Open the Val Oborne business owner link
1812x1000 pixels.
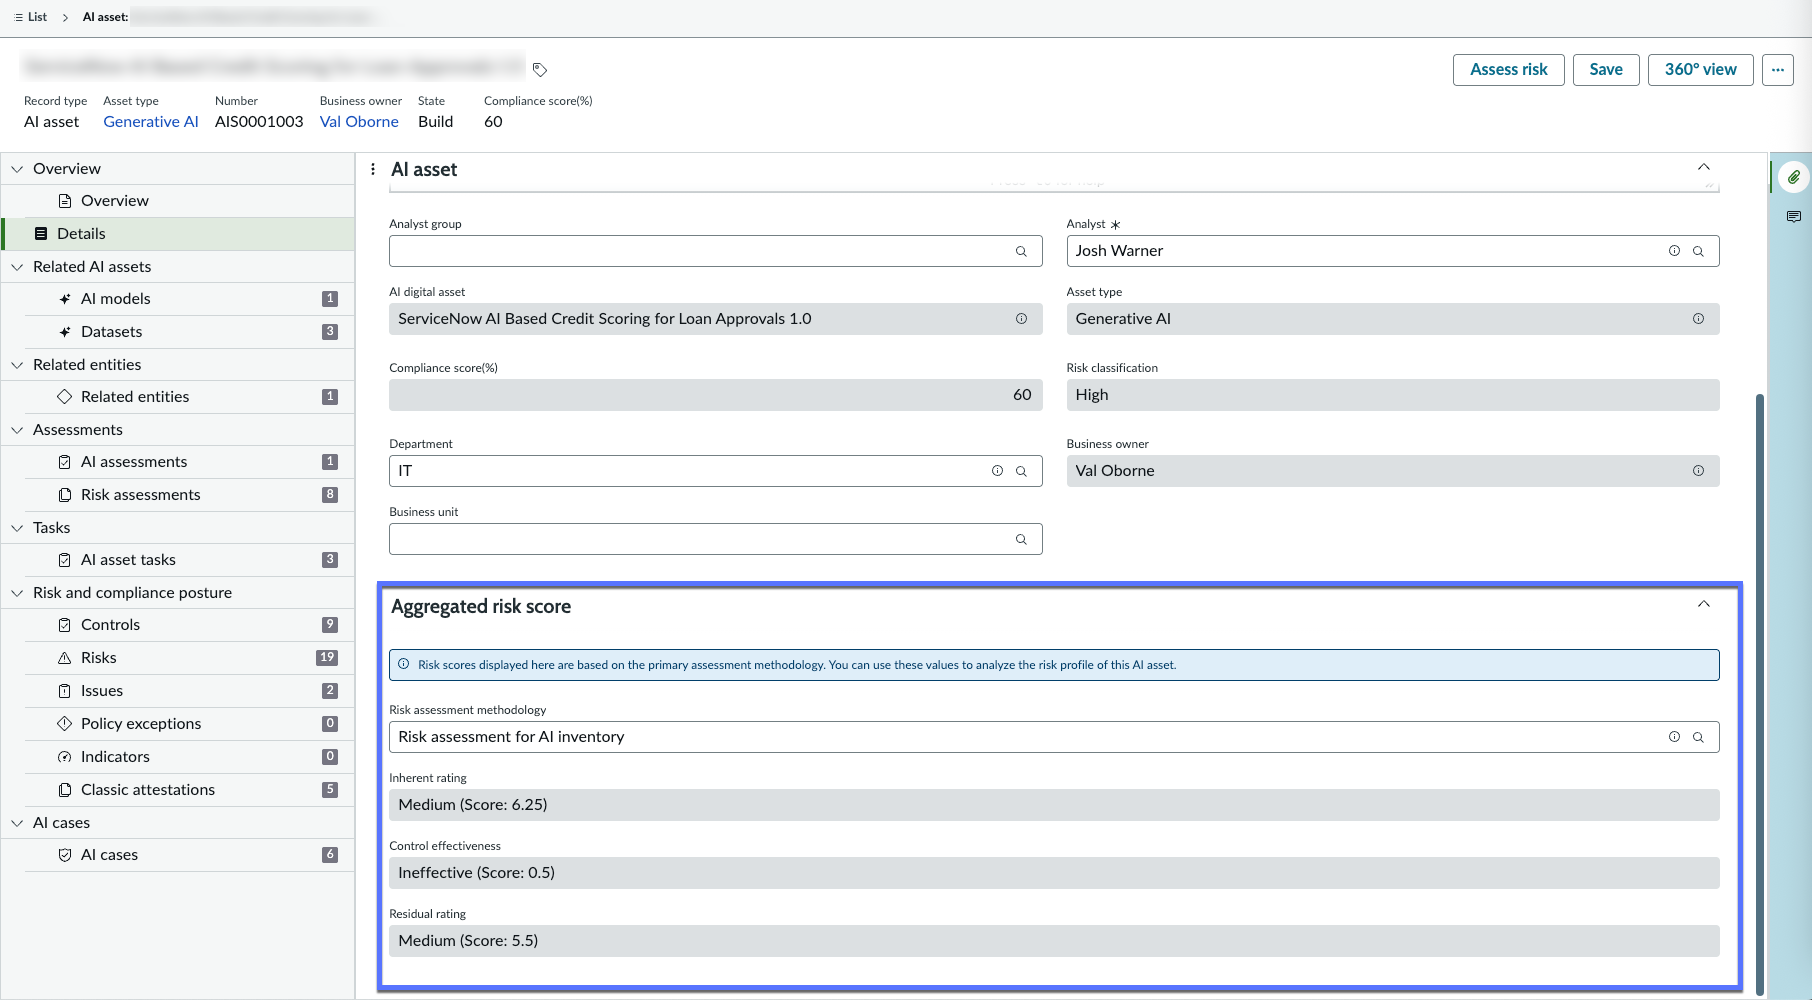click(359, 122)
